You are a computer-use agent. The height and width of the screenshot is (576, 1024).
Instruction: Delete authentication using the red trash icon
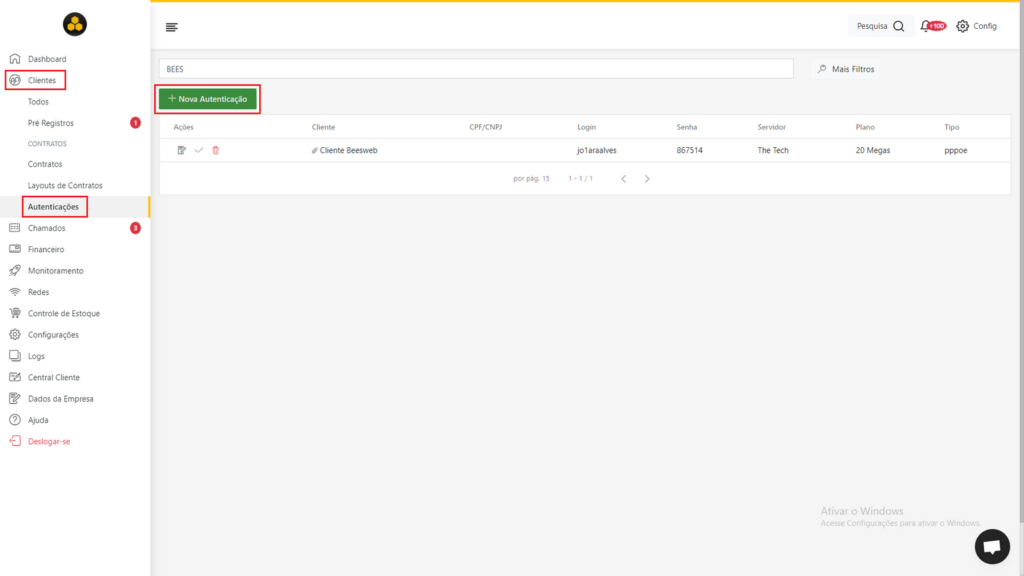216,150
